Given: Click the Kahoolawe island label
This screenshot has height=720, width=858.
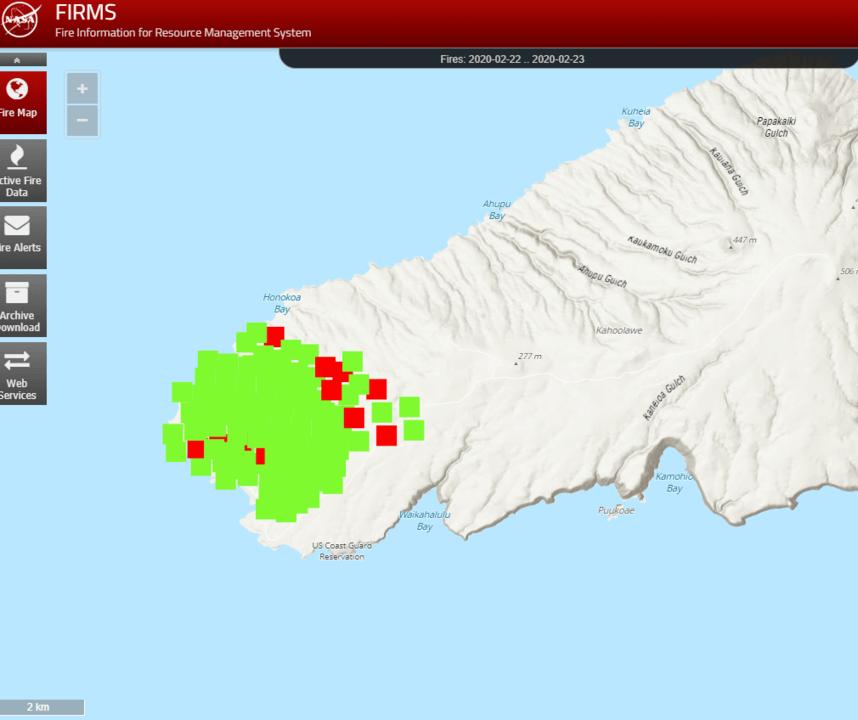Looking at the screenshot, I should coord(619,330).
